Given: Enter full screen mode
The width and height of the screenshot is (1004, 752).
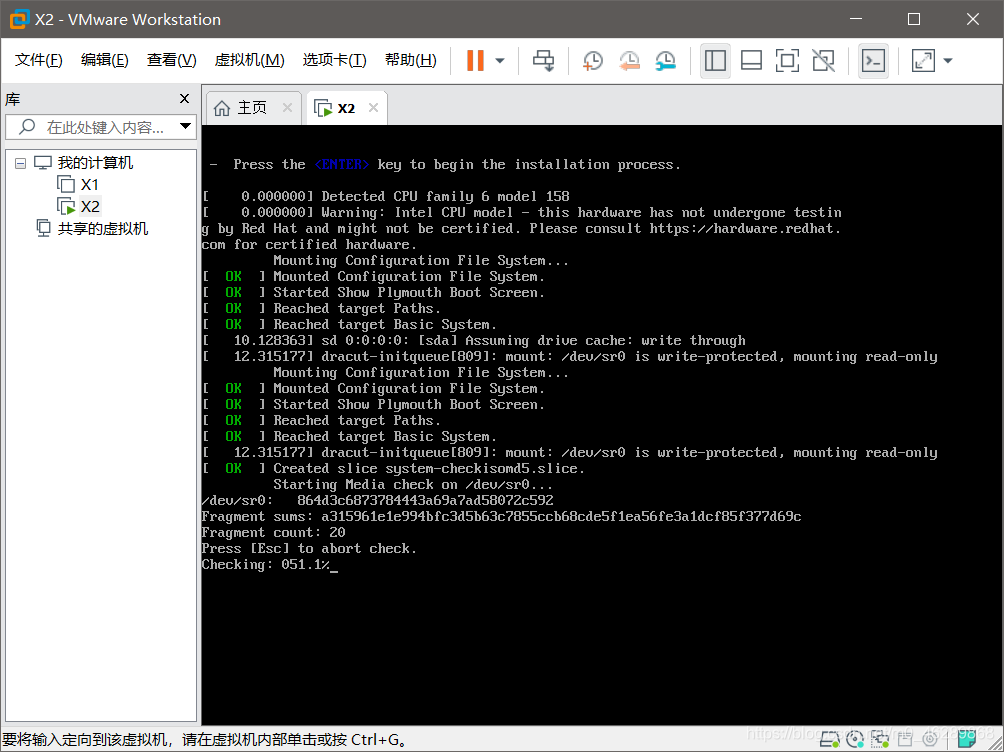Looking at the screenshot, I should (x=787, y=61).
